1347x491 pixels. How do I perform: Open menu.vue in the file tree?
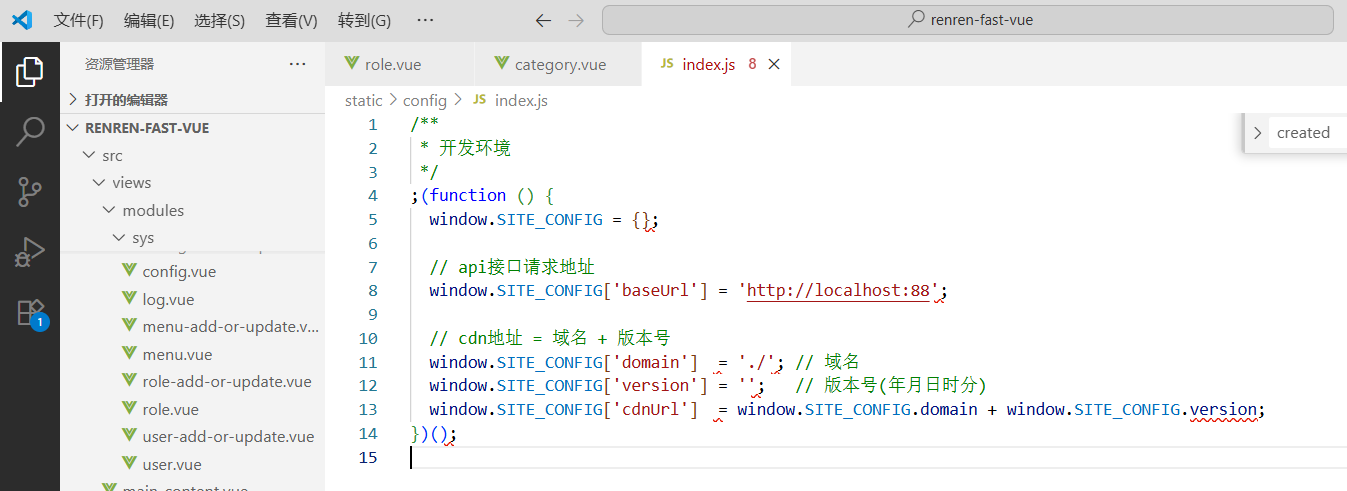pos(177,355)
